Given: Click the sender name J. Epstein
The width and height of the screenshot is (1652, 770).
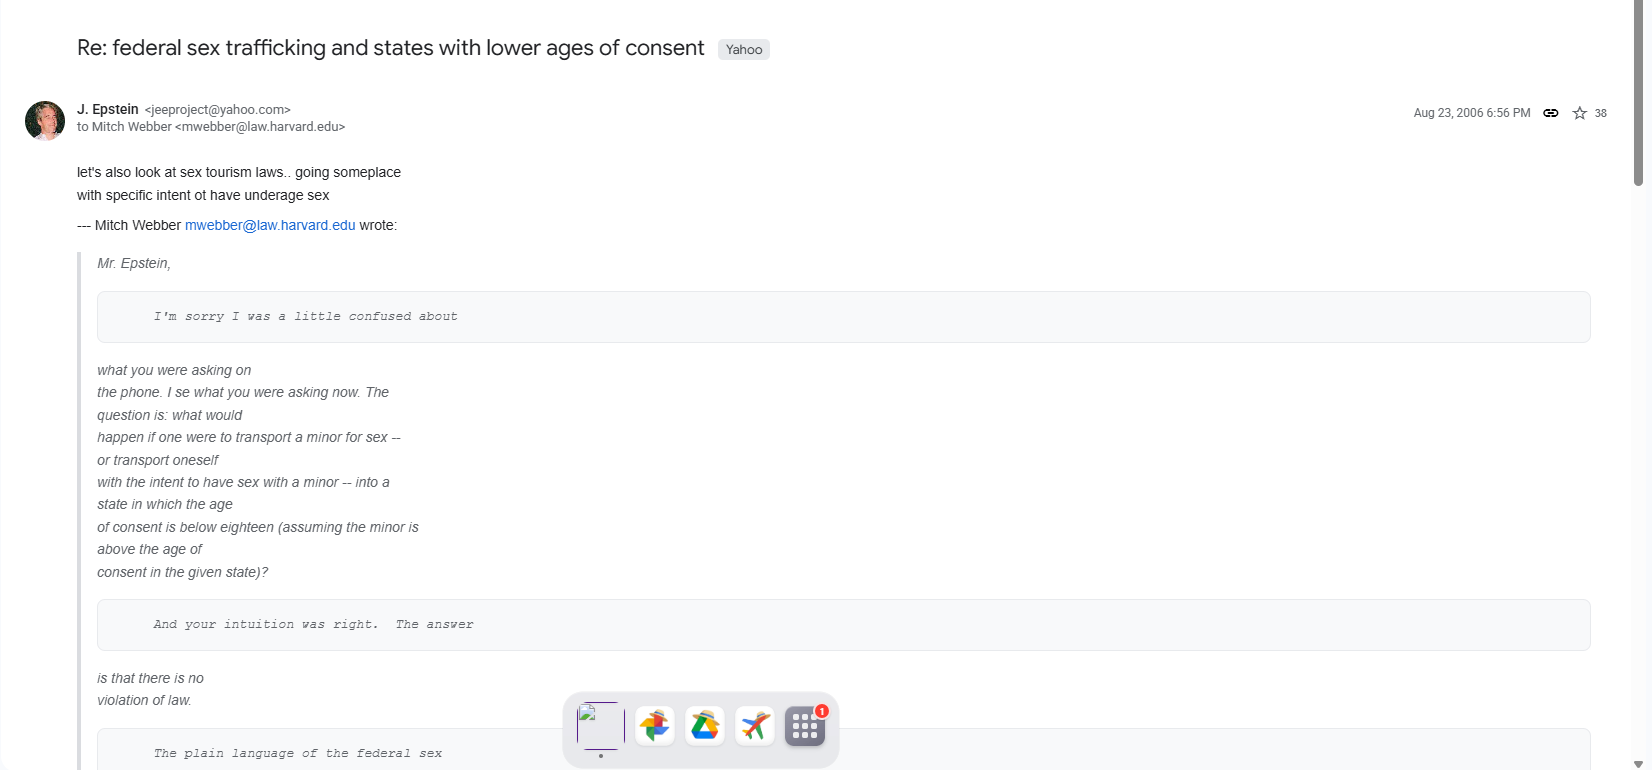Looking at the screenshot, I should (108, 109).
